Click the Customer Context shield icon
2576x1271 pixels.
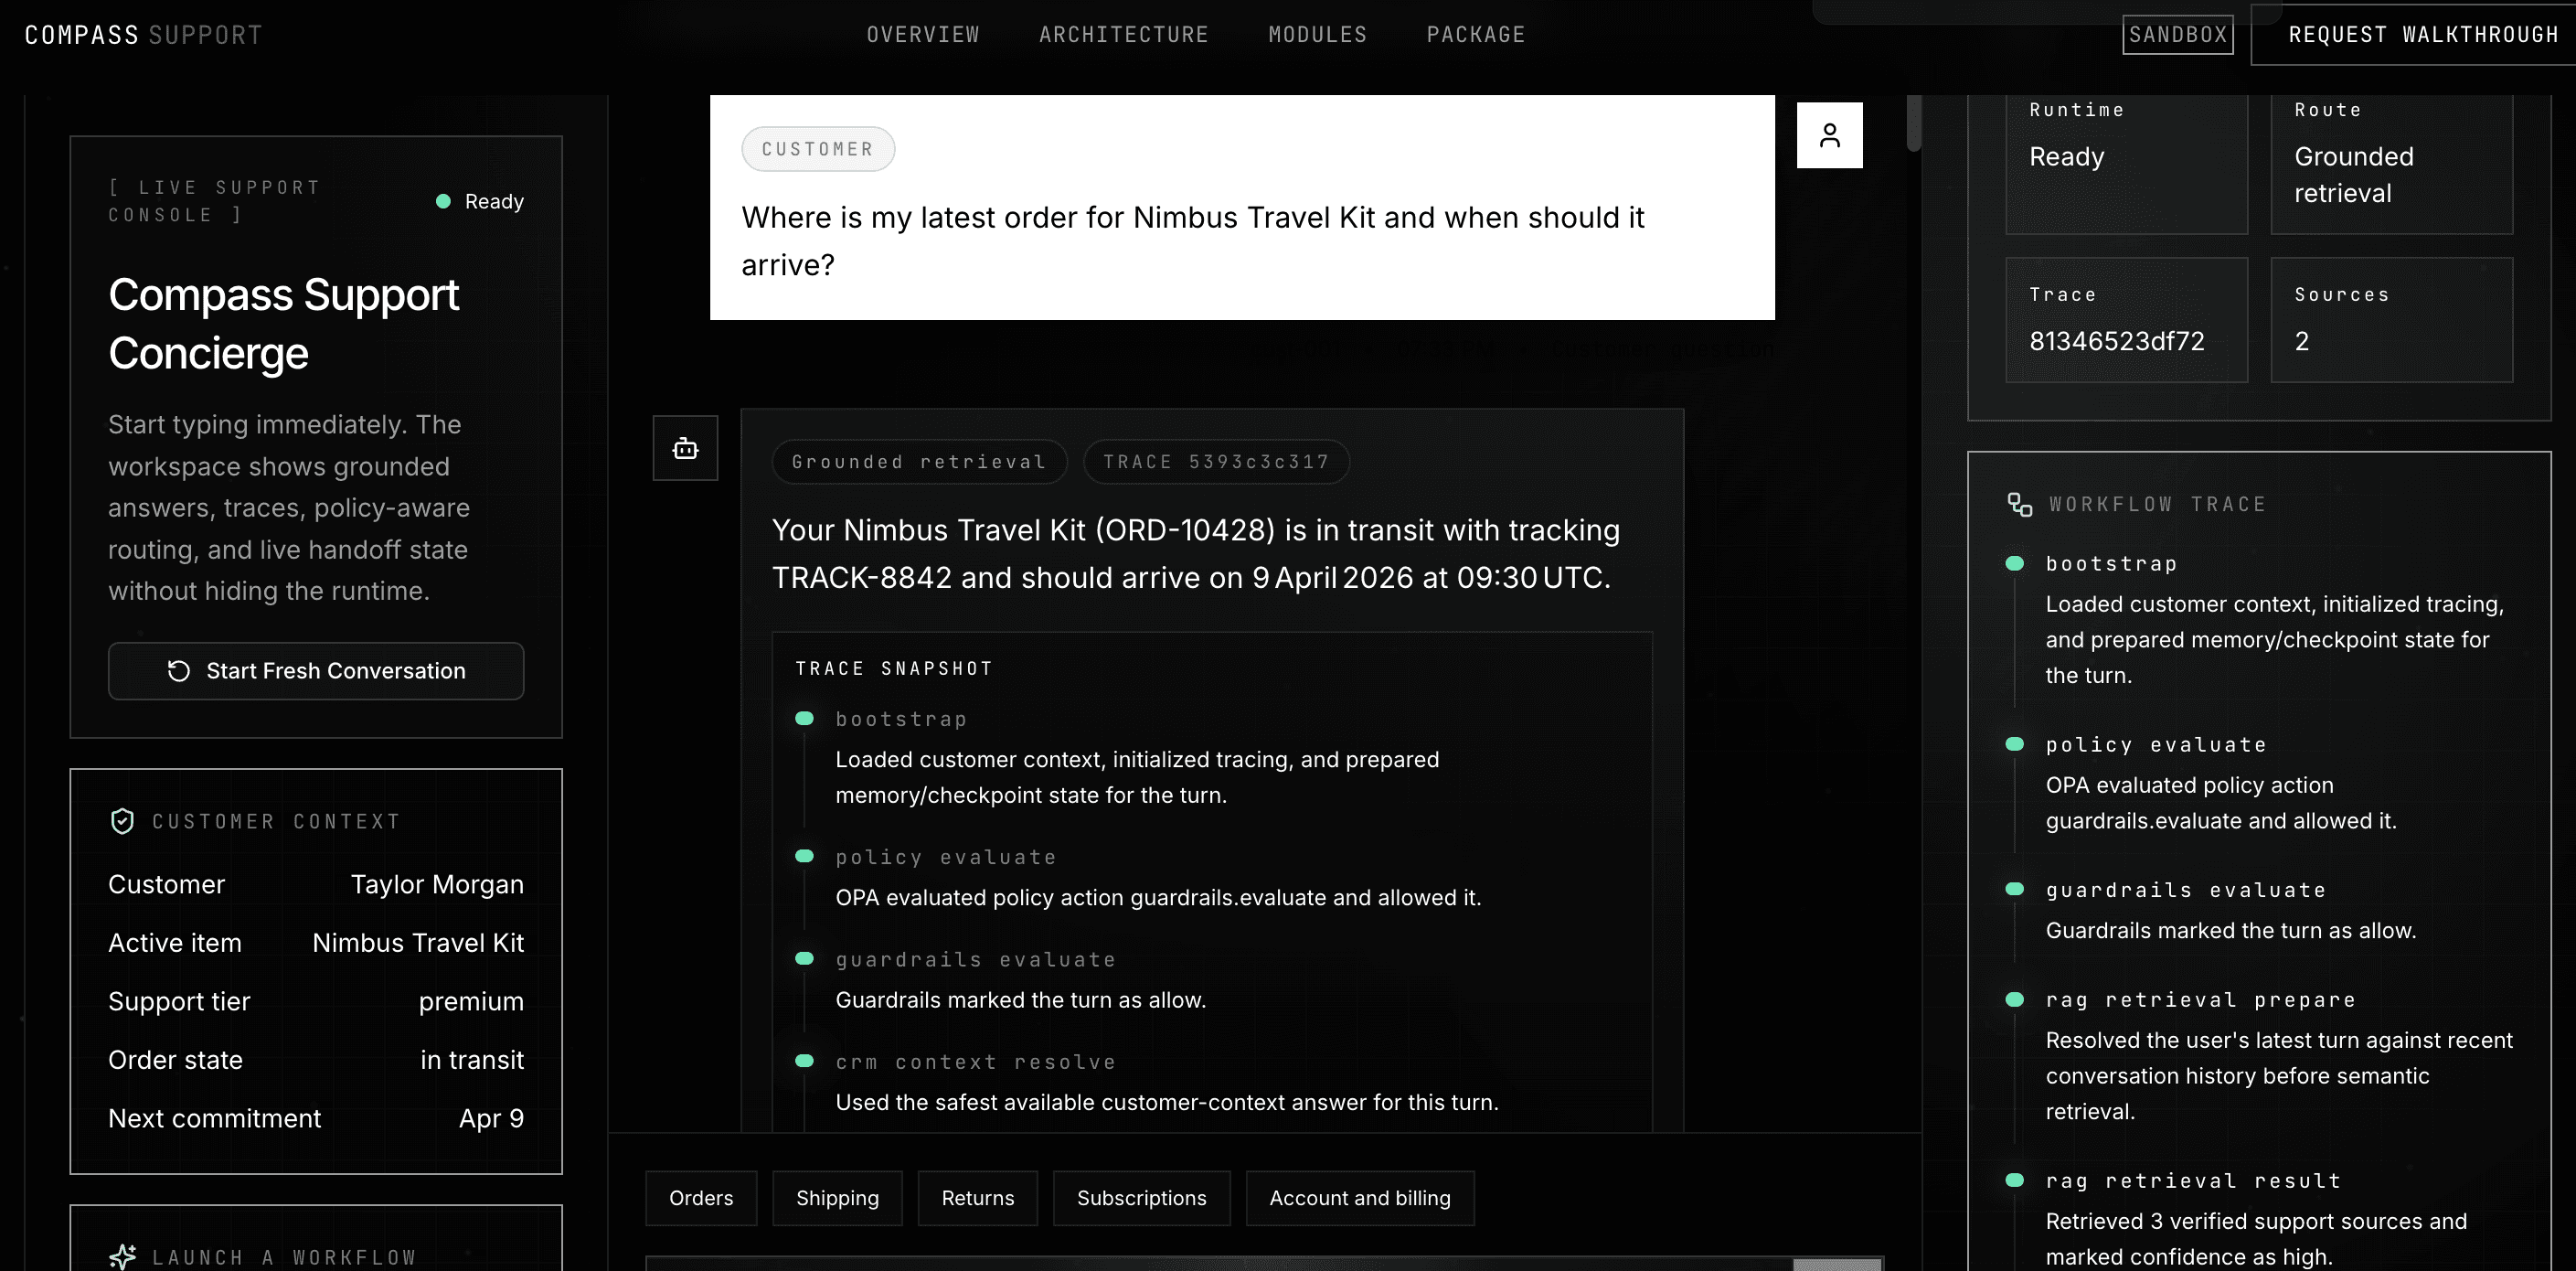(x=122, y=821)
